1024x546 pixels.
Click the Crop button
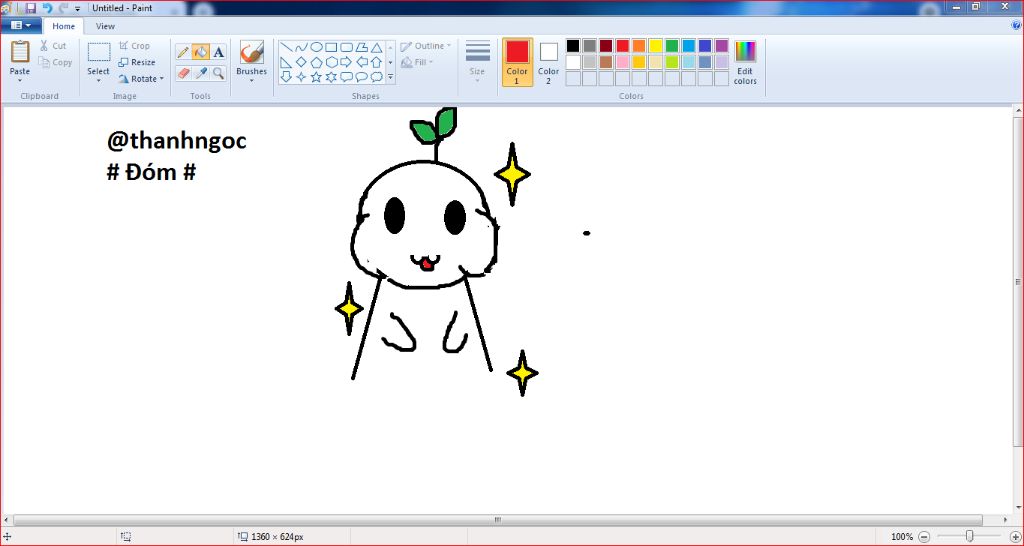point(135,46)
